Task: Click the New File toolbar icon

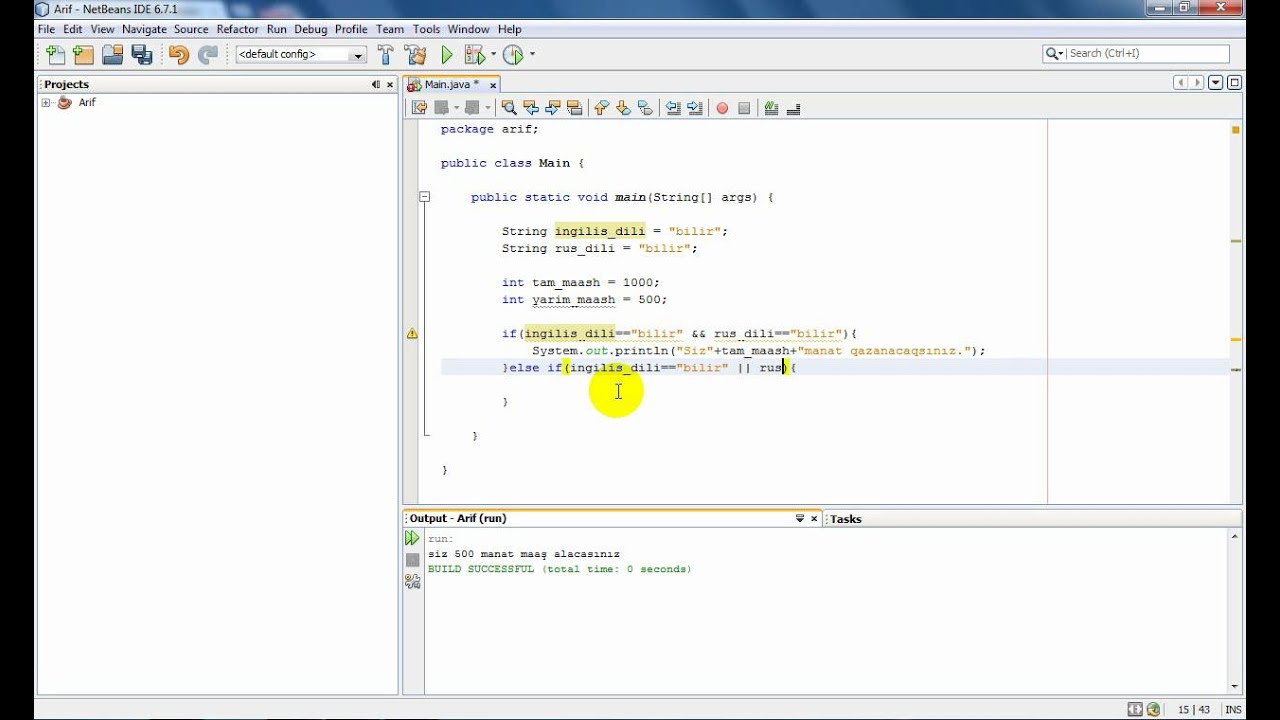Action: pyautogui.click(x=55, y=55)
